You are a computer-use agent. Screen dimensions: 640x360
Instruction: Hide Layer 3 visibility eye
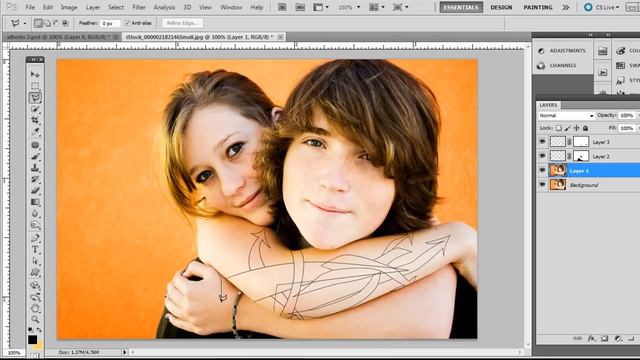click(542, 142)
